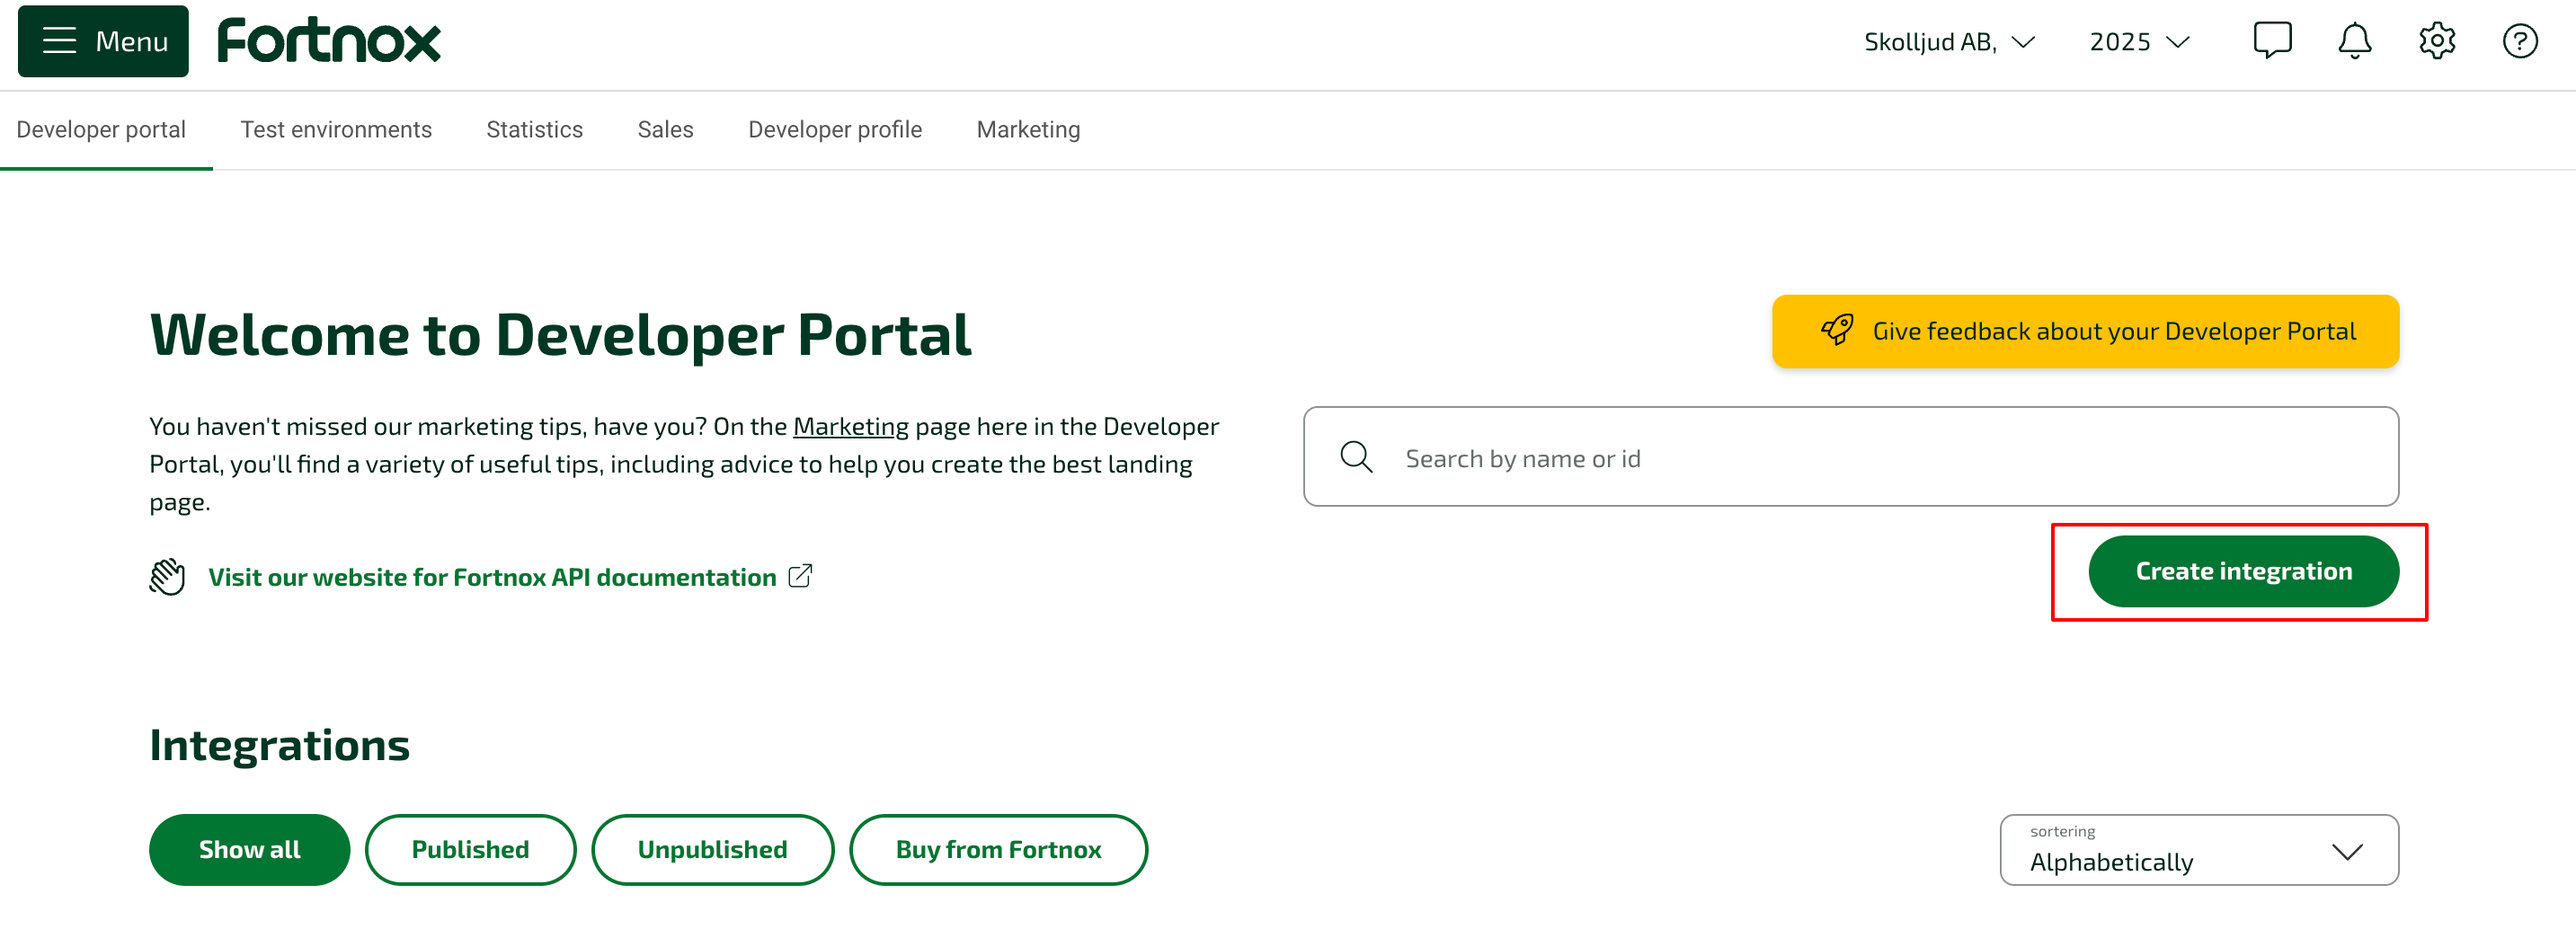Click the Welcome to Developer Portal heading
Screen dimensions: 2576x929
pos(560,335)
